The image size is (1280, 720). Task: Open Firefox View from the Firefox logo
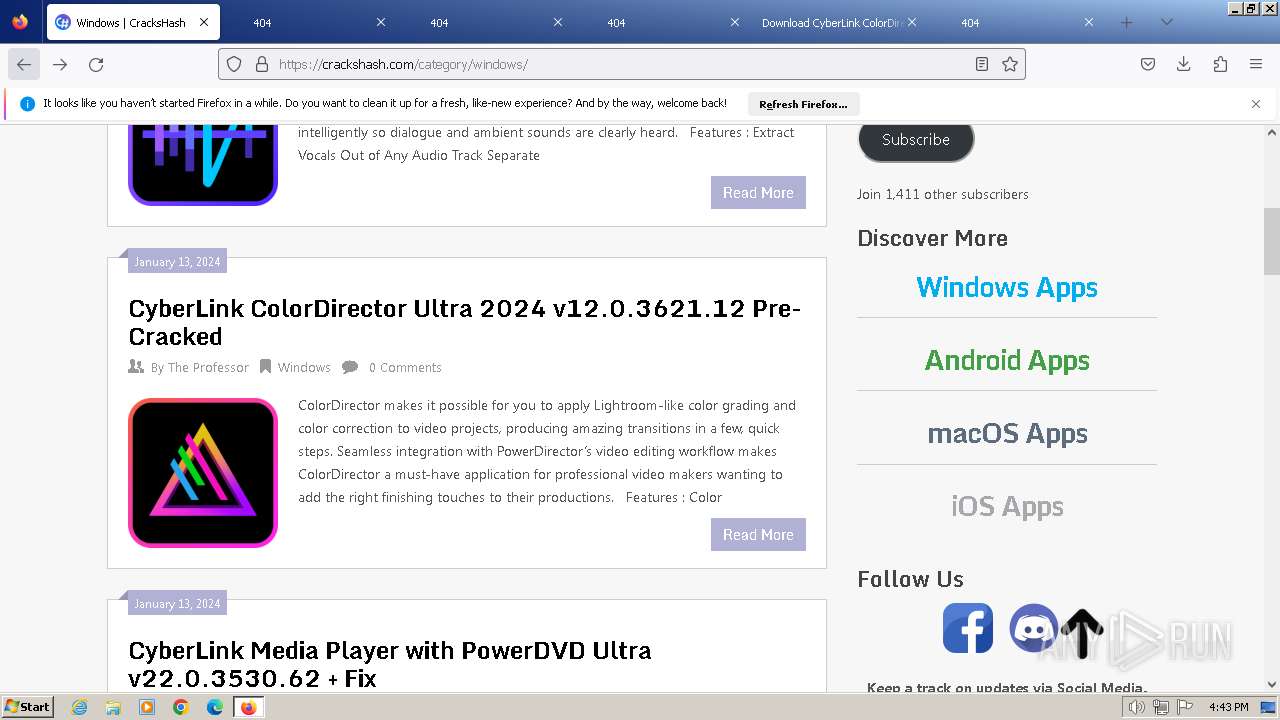(20, 22)
